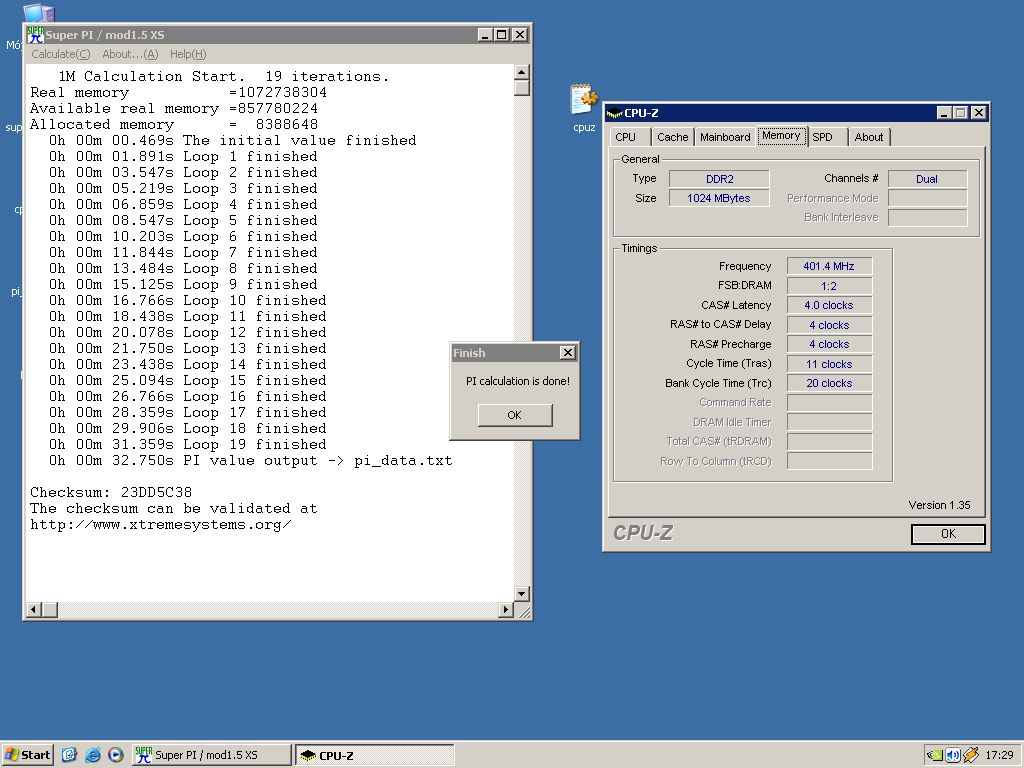Open the Start menu
The width and height of the screenshot is (1024, 768).
(x=27, y=755)
